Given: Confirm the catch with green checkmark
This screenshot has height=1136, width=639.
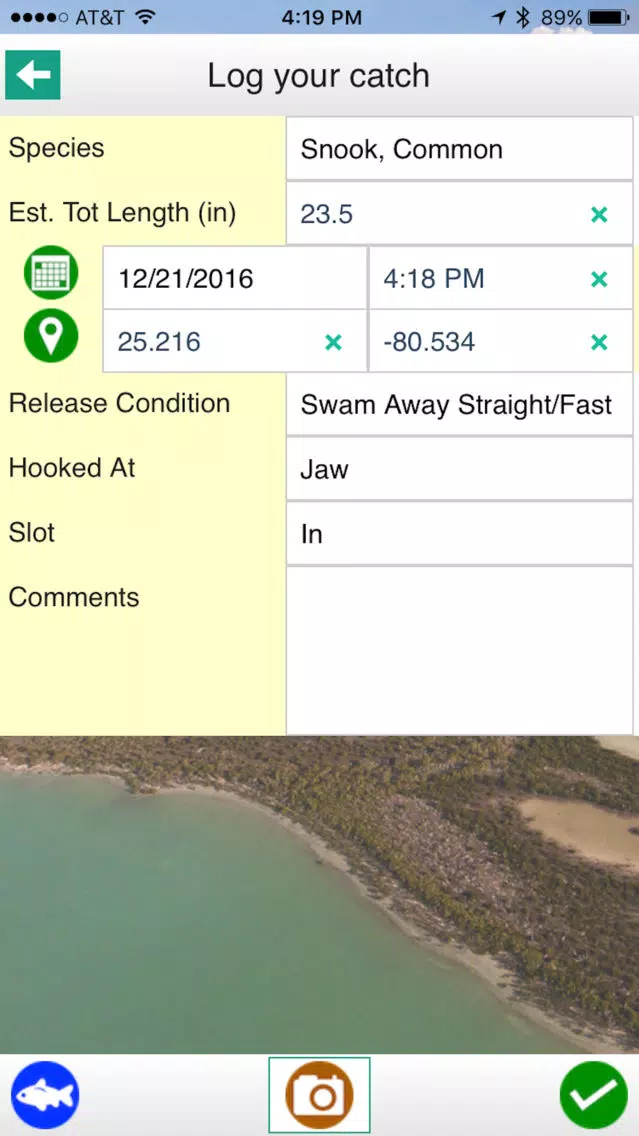Looking at the screenshot, I should tap(594, 1095).
